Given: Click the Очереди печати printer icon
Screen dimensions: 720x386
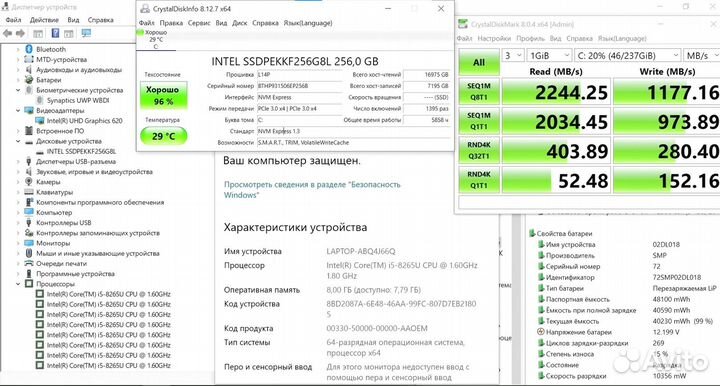Looking at the screenshot, I should coord(29,263).
